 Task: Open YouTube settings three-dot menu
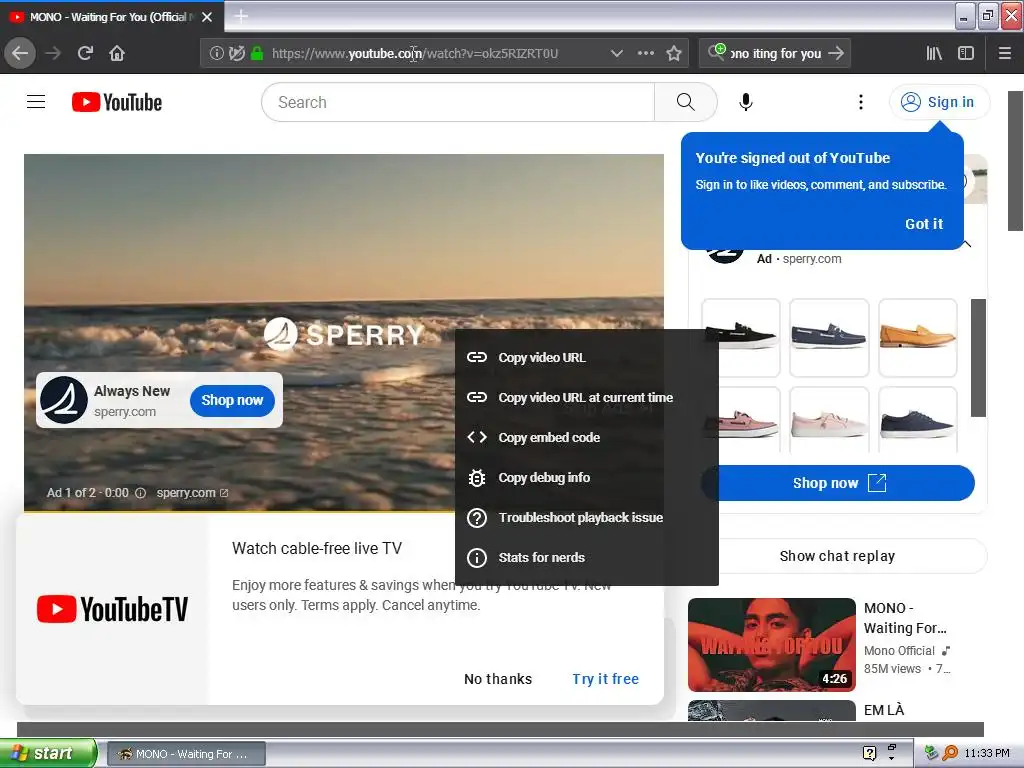point(861,102)
